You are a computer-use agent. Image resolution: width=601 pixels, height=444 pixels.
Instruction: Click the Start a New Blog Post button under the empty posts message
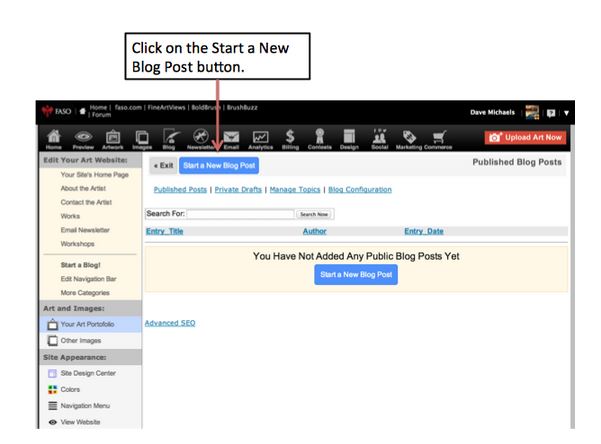[x=356, y=275]
